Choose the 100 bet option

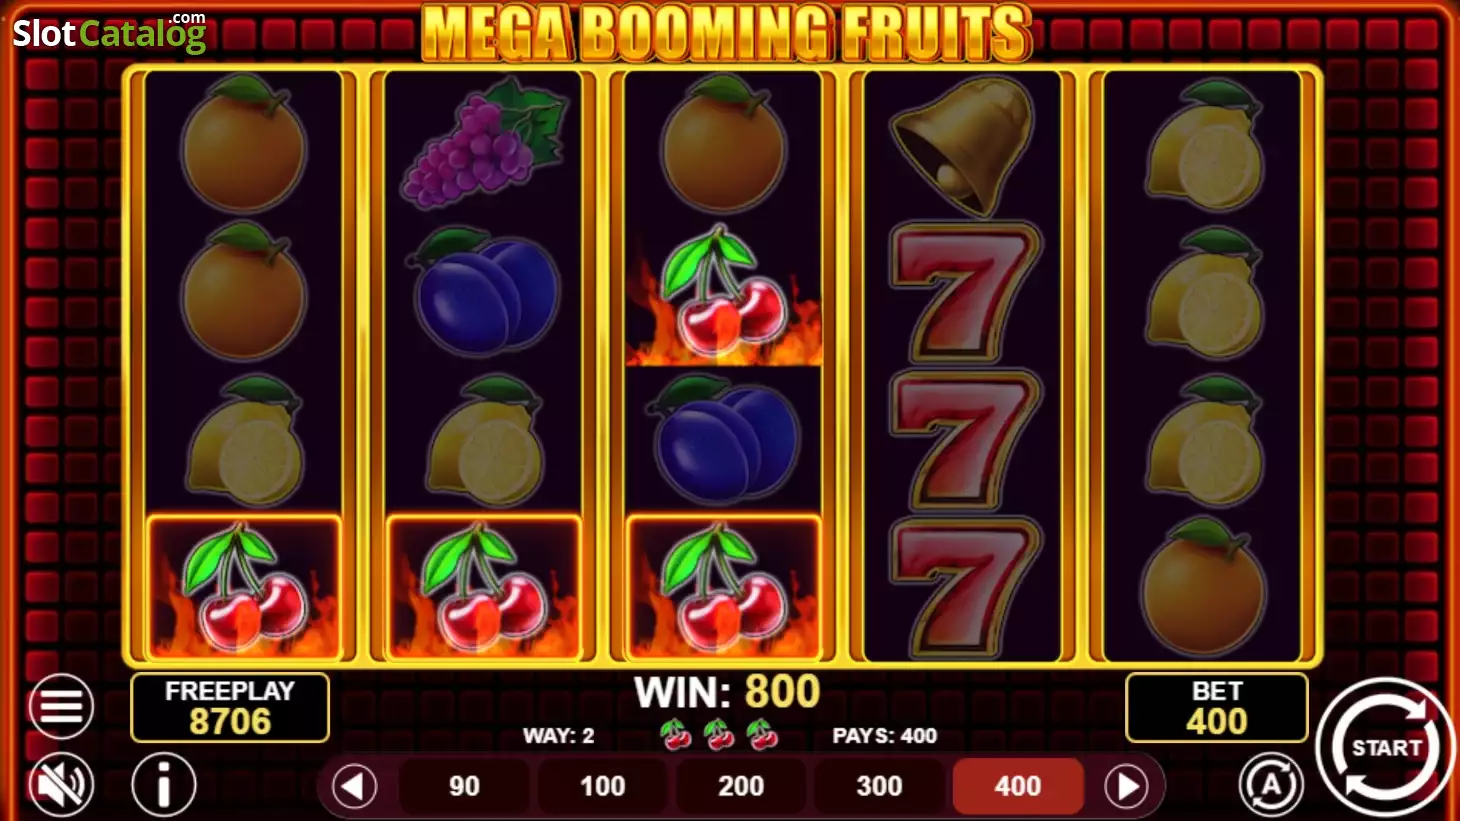602,786
